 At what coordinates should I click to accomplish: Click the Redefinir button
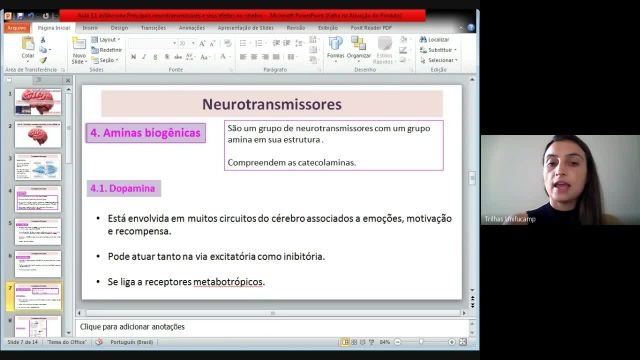[107, 50]
